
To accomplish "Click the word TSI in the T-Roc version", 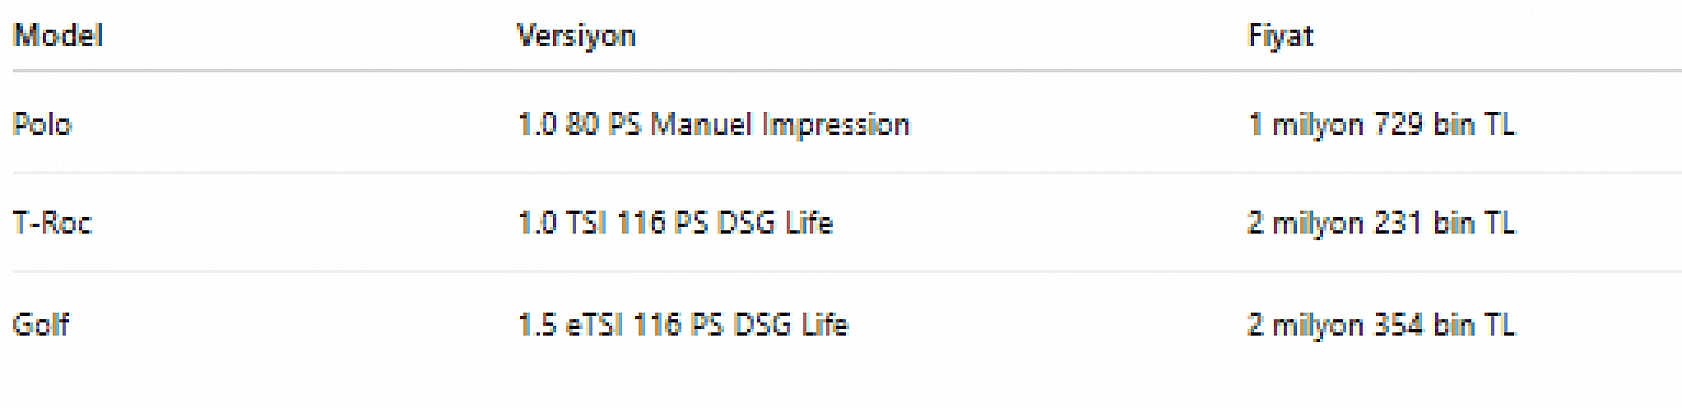I will point(586,222).
